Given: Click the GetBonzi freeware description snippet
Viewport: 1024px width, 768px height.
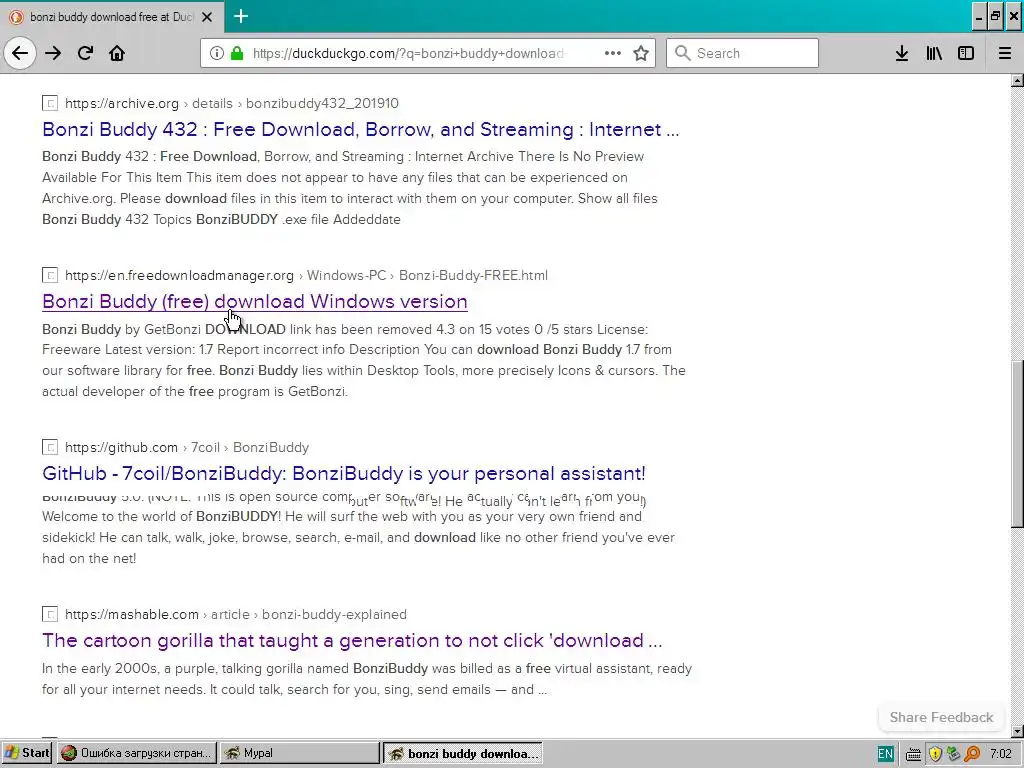Looking at the screenshot, I should pyautogui.click(x=364, y=360).
